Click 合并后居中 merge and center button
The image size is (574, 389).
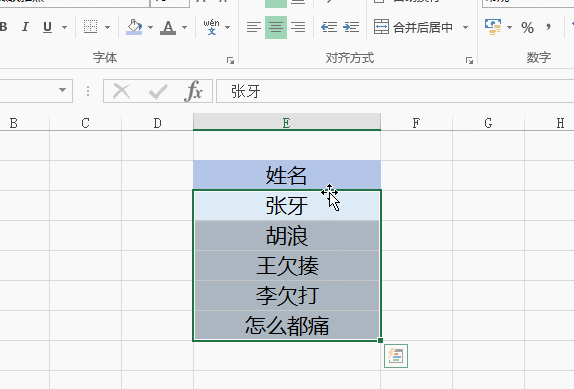pyautogui.click(x=414, y=27)
